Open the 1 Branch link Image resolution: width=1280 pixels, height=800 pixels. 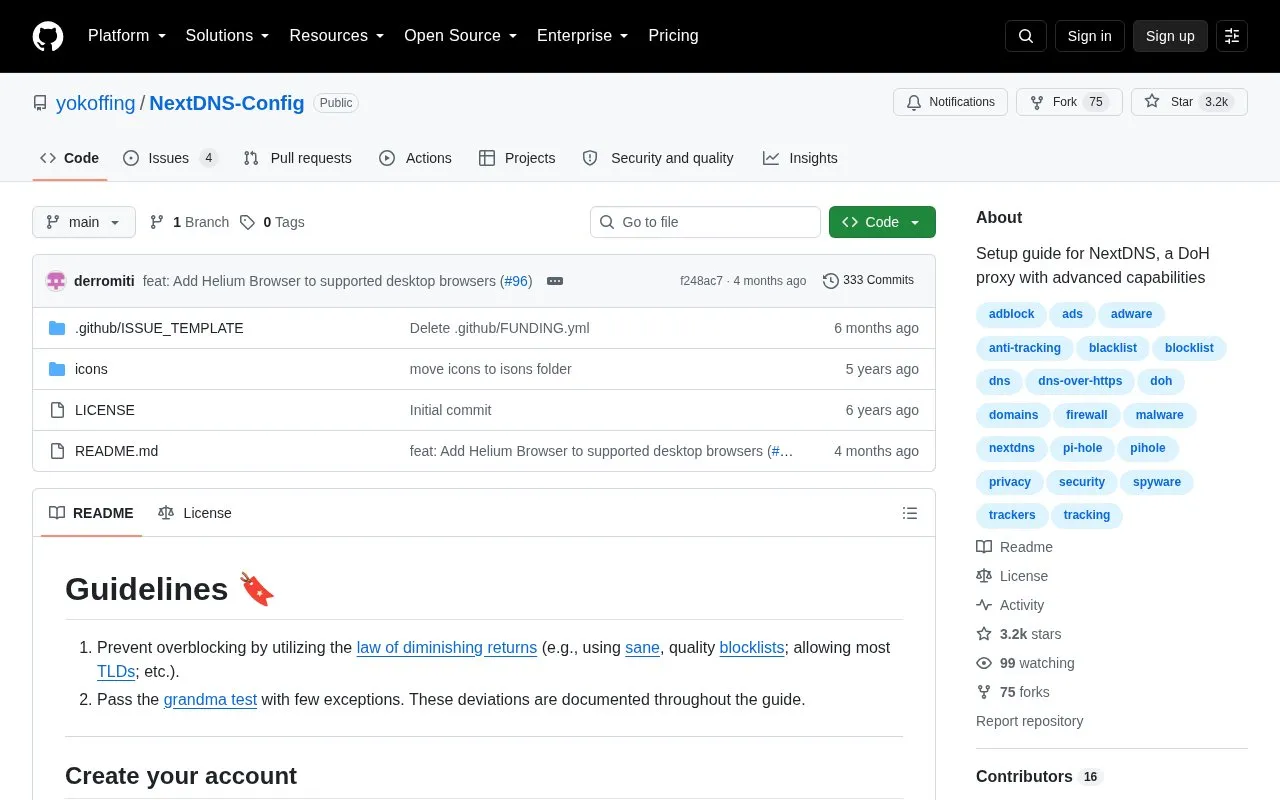[x=189, y=222]
